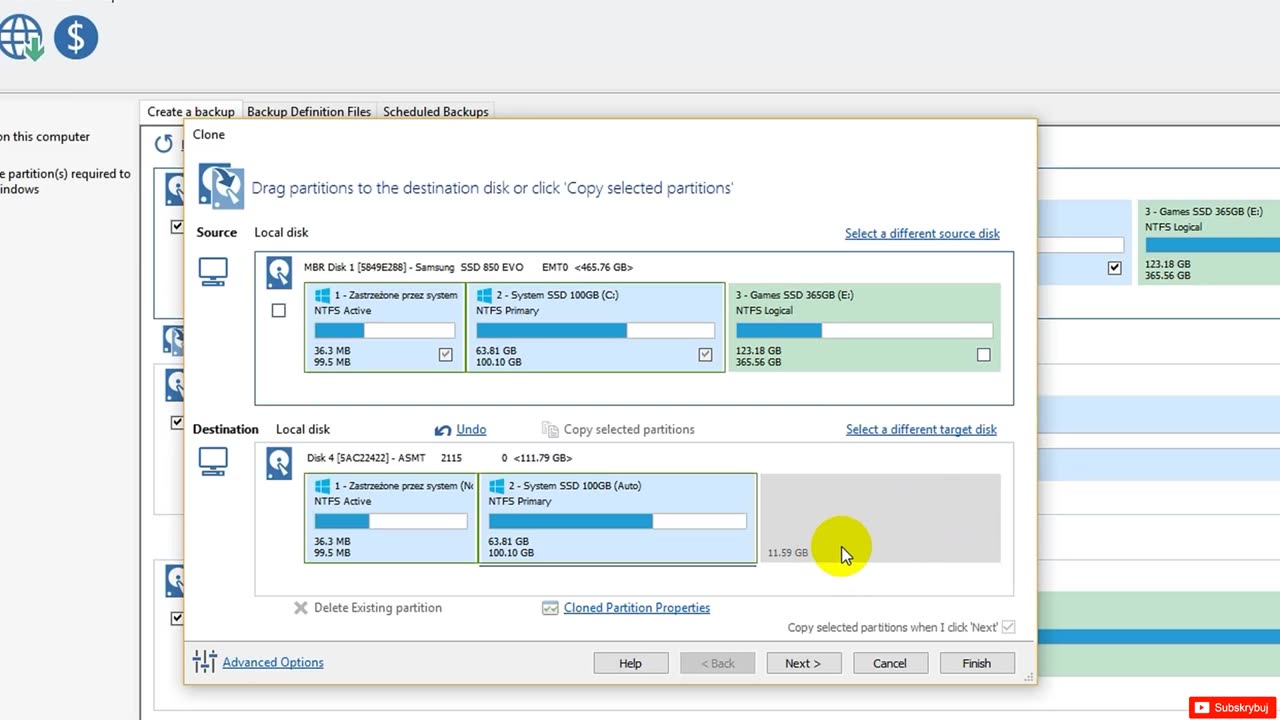Toggle the whole source disk checkbox

coord(279,311)
